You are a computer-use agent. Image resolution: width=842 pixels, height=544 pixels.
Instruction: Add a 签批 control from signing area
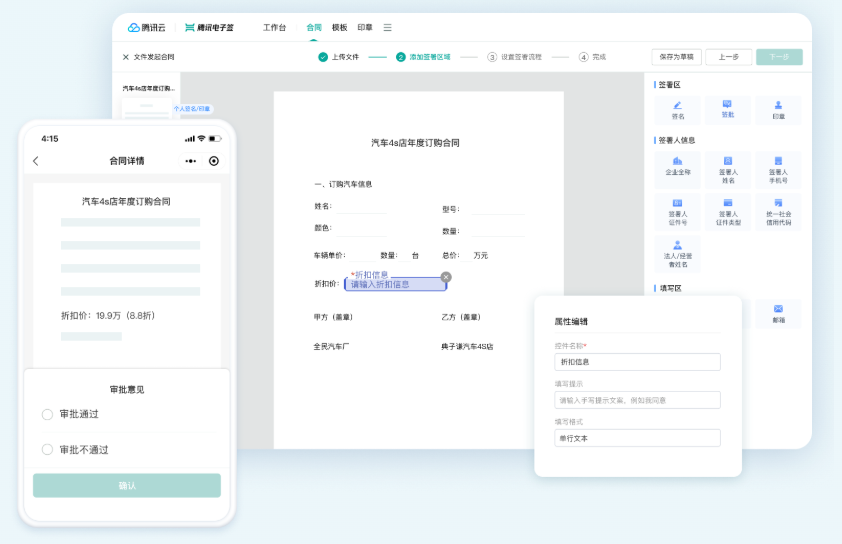728,110
